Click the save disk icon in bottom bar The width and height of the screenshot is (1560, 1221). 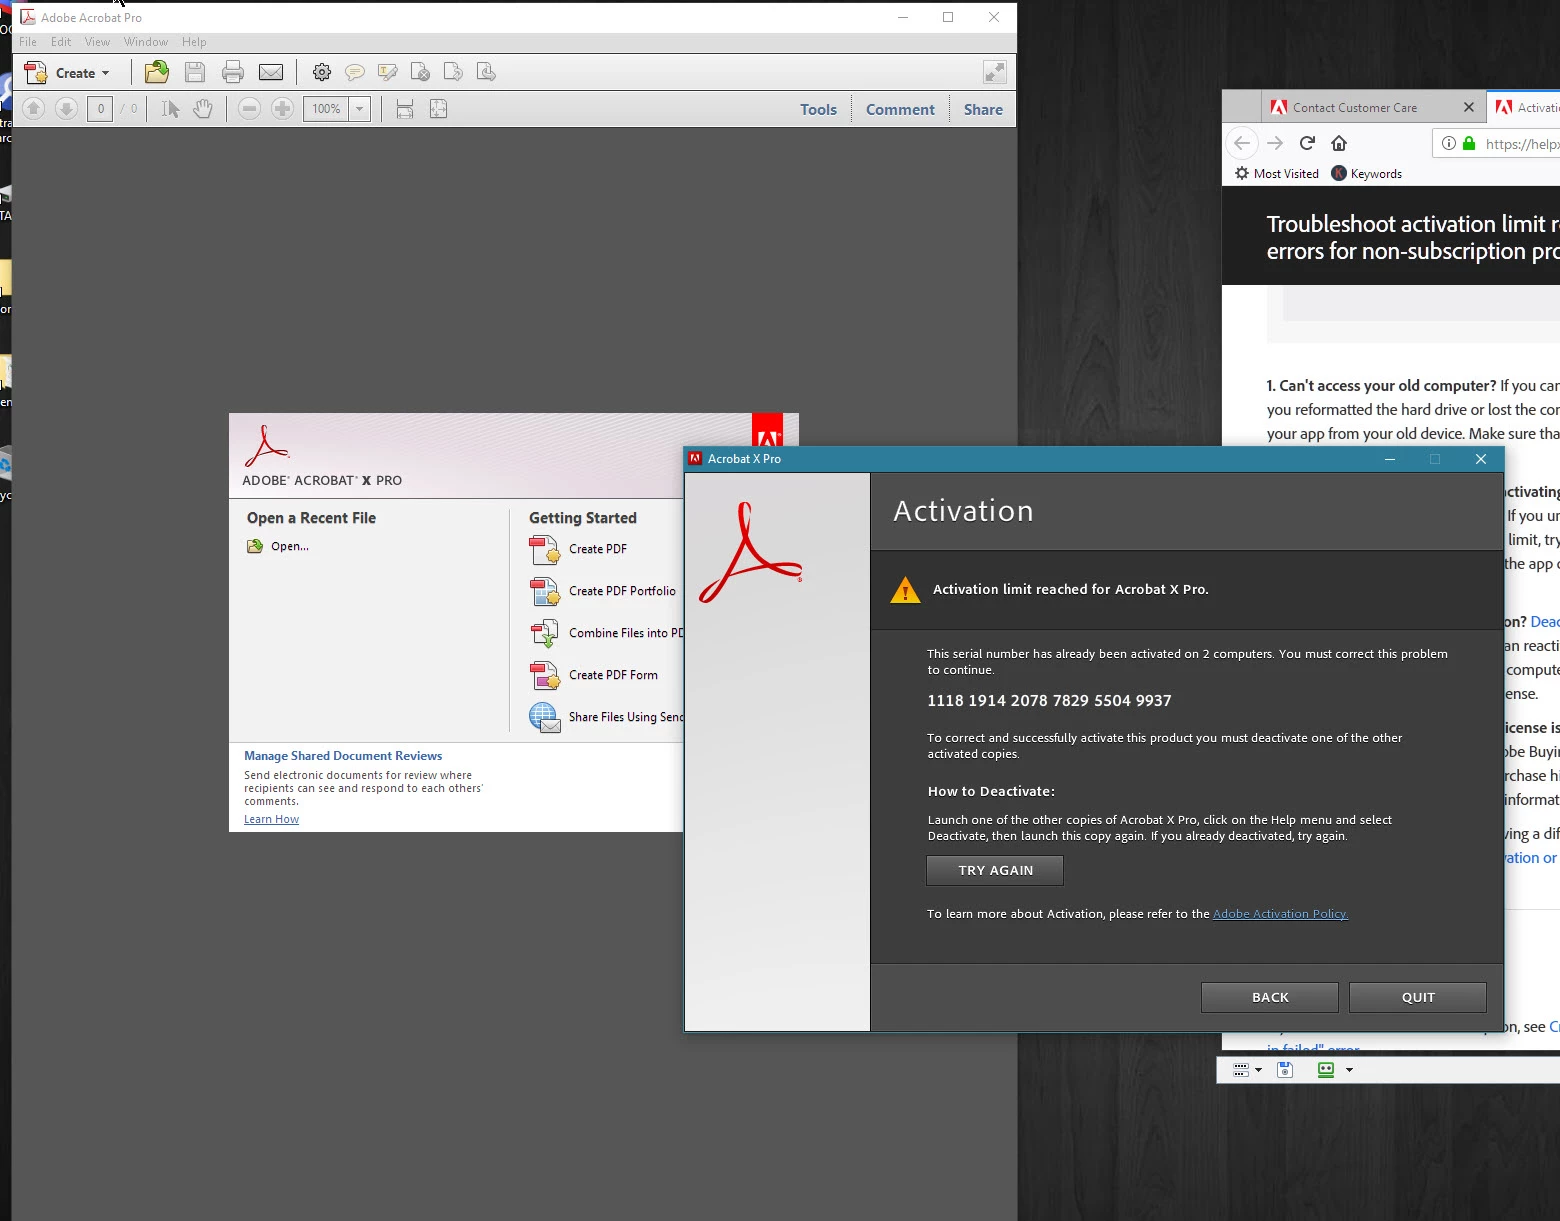(1285, 1070)
